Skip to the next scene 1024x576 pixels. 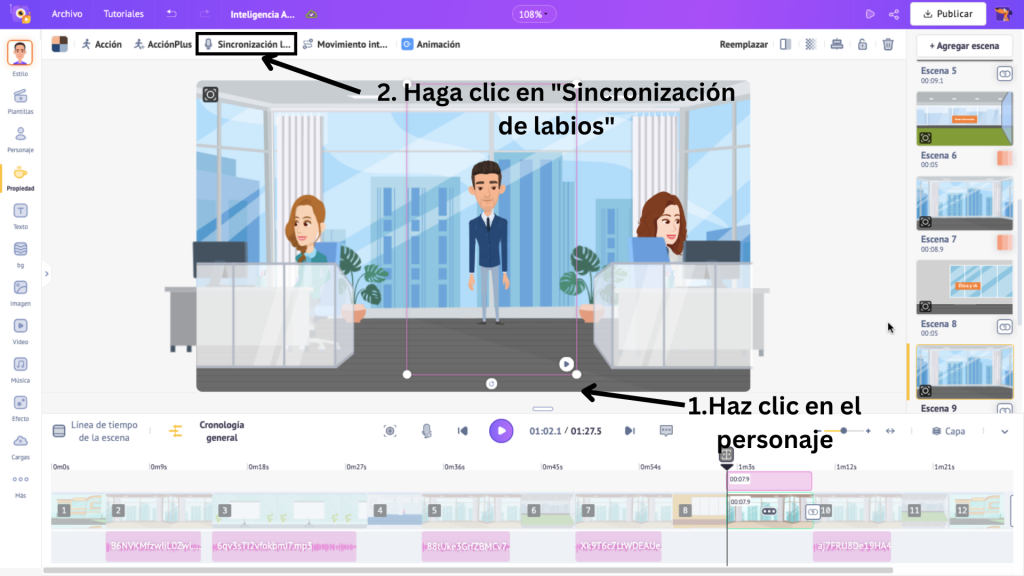(630, 431)
